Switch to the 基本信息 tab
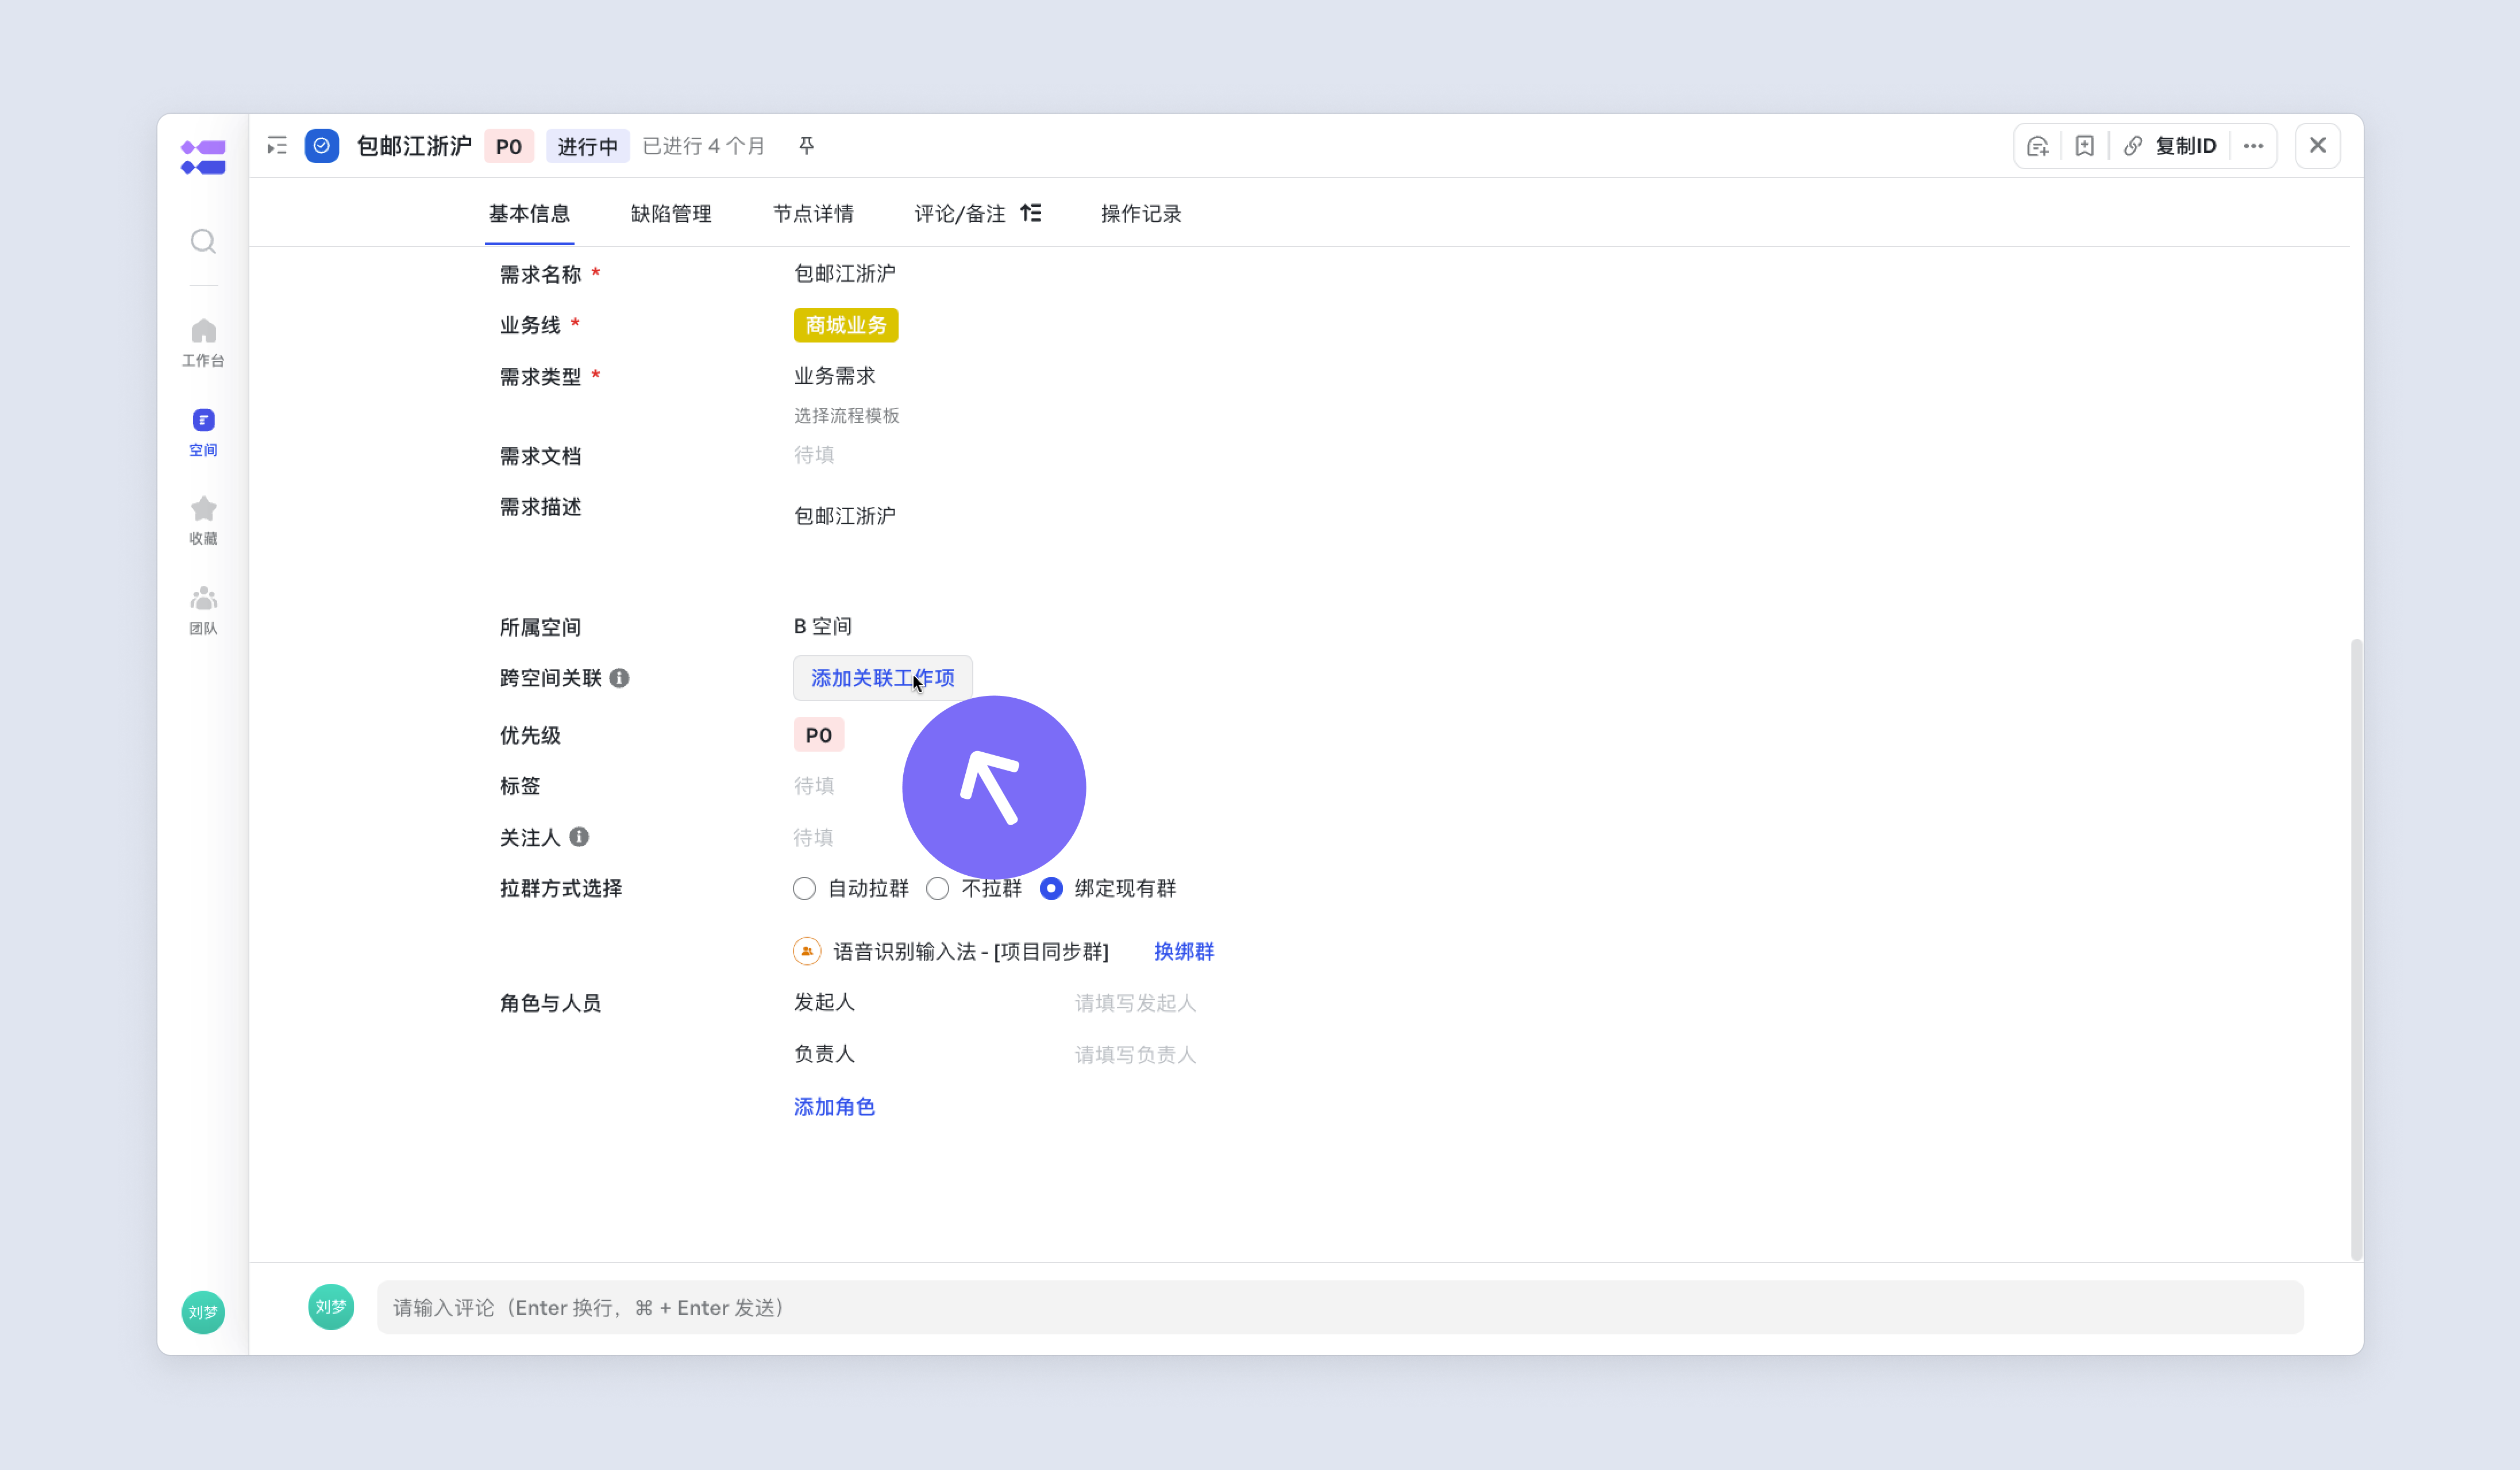Image resolution: width=2520 pixels, height=1470 pixels. (x=529, y=213)
